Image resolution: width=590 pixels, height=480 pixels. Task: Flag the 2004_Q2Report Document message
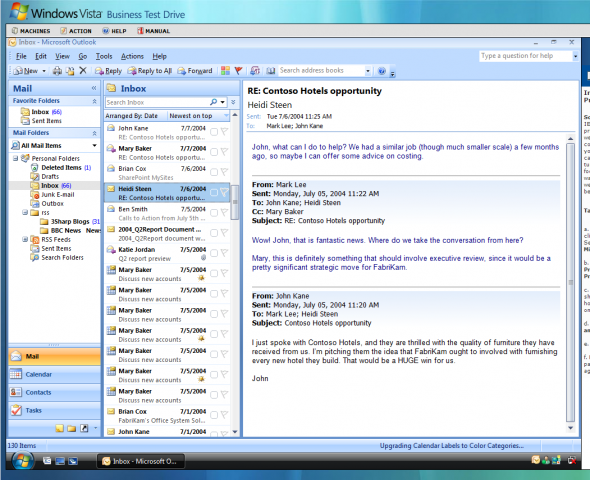point(224,233)
